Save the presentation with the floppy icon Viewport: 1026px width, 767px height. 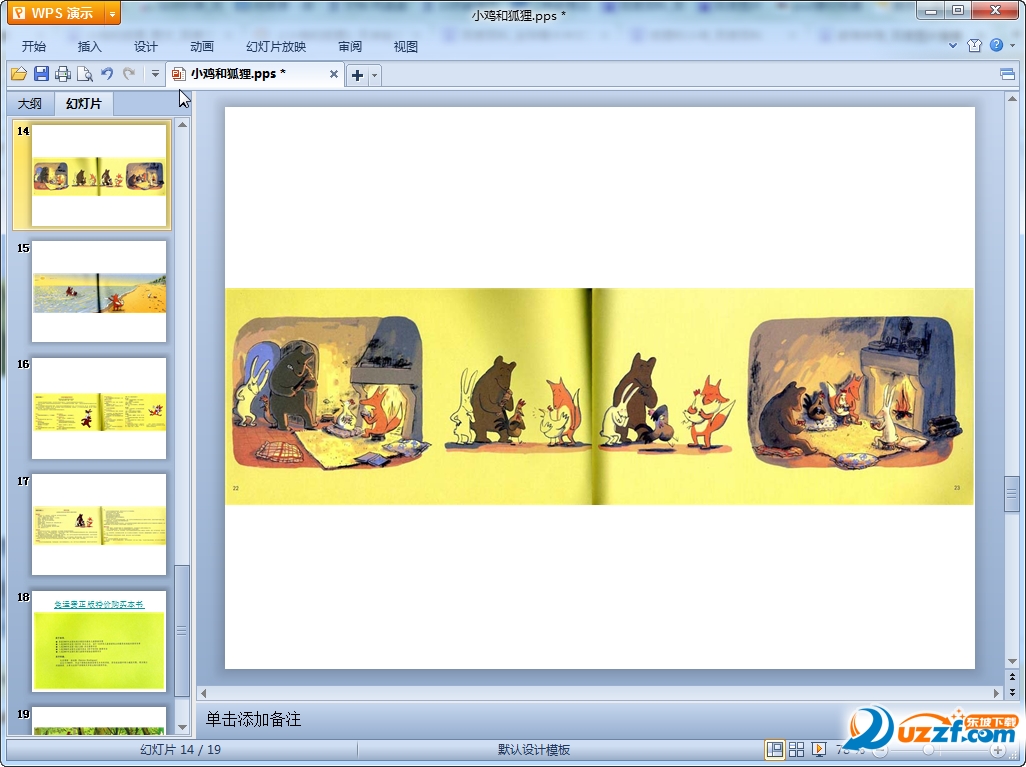(x=41, y=74)
